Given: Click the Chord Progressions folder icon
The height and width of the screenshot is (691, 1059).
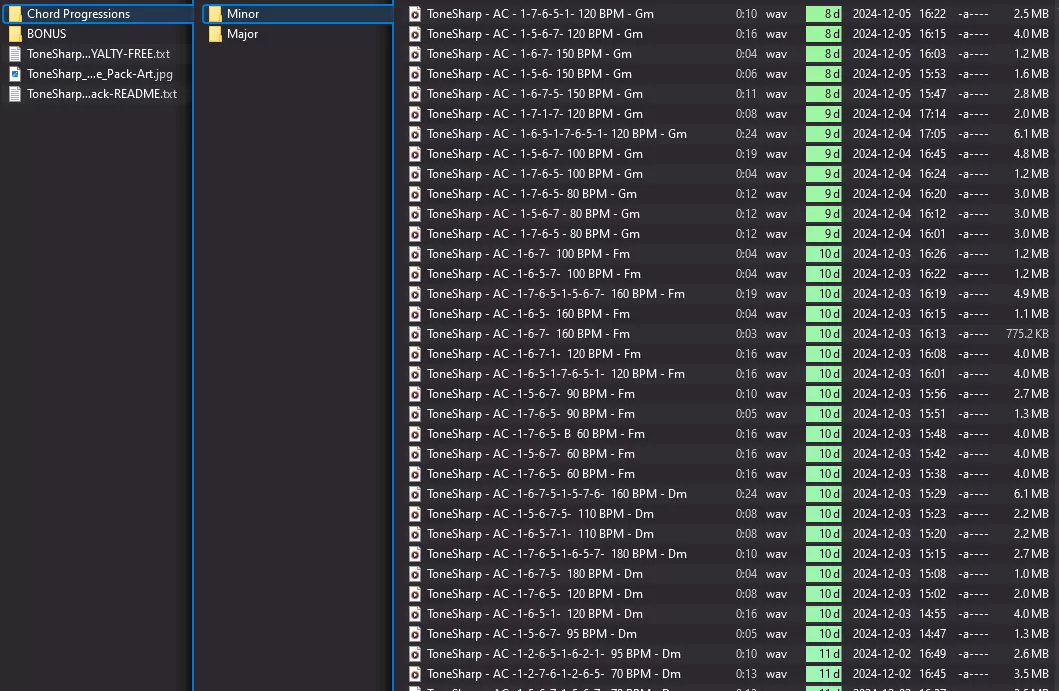Looking at the screenshot, I should pyautogui.click(x=15, y=14).
